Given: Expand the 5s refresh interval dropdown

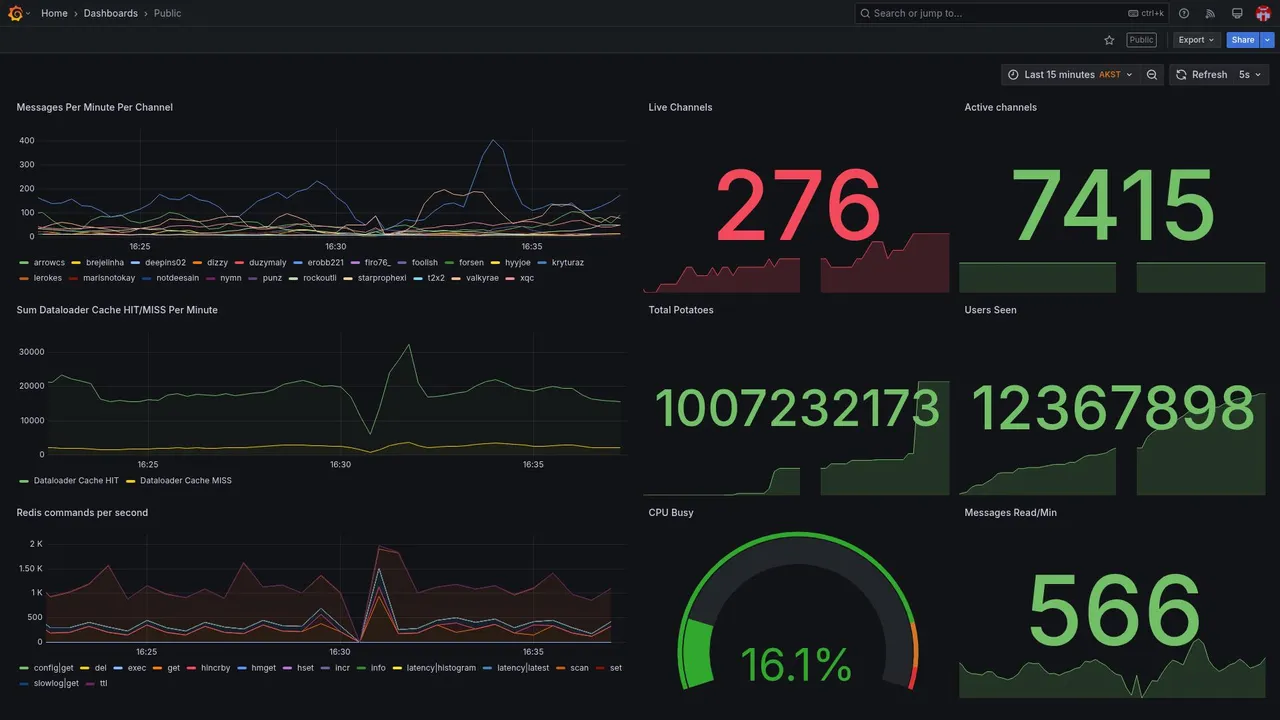Looking at the screenshot, I should pos(1251,75).
